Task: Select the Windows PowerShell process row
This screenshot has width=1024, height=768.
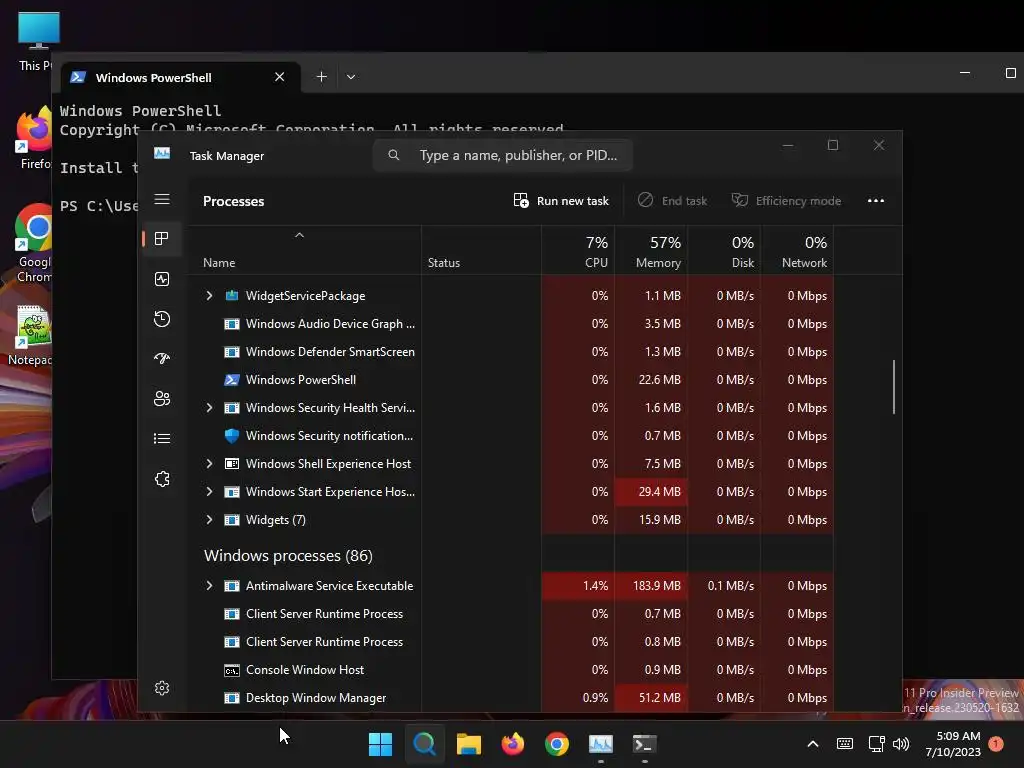Action: (x=511, y=380)
